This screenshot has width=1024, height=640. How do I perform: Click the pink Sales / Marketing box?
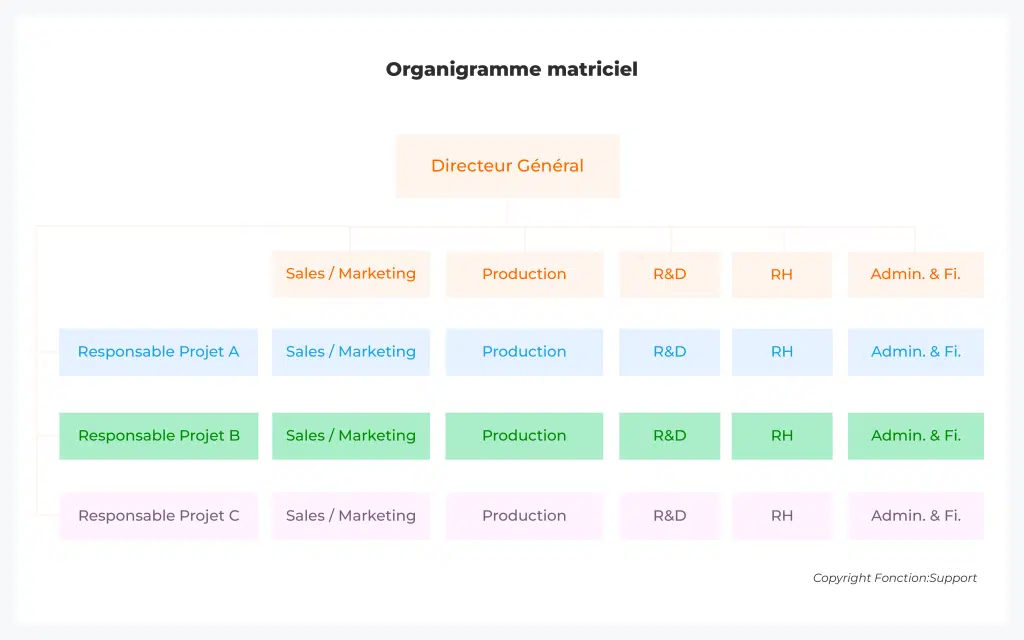click(351, 516)
